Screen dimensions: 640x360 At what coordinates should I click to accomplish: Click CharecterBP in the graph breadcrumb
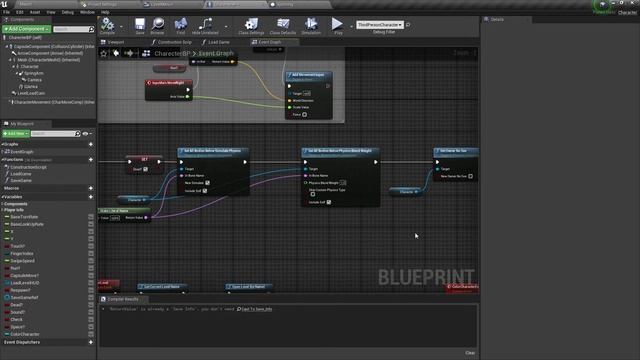coord(172,53)
